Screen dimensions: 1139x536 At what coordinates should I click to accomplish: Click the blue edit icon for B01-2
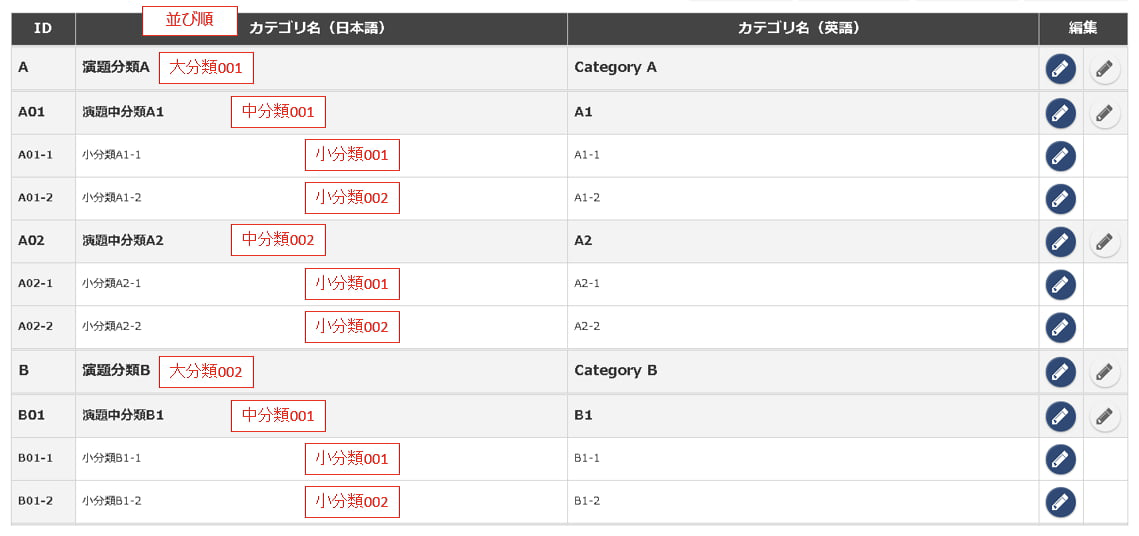pyautogui.click(x=1060, y=501)
